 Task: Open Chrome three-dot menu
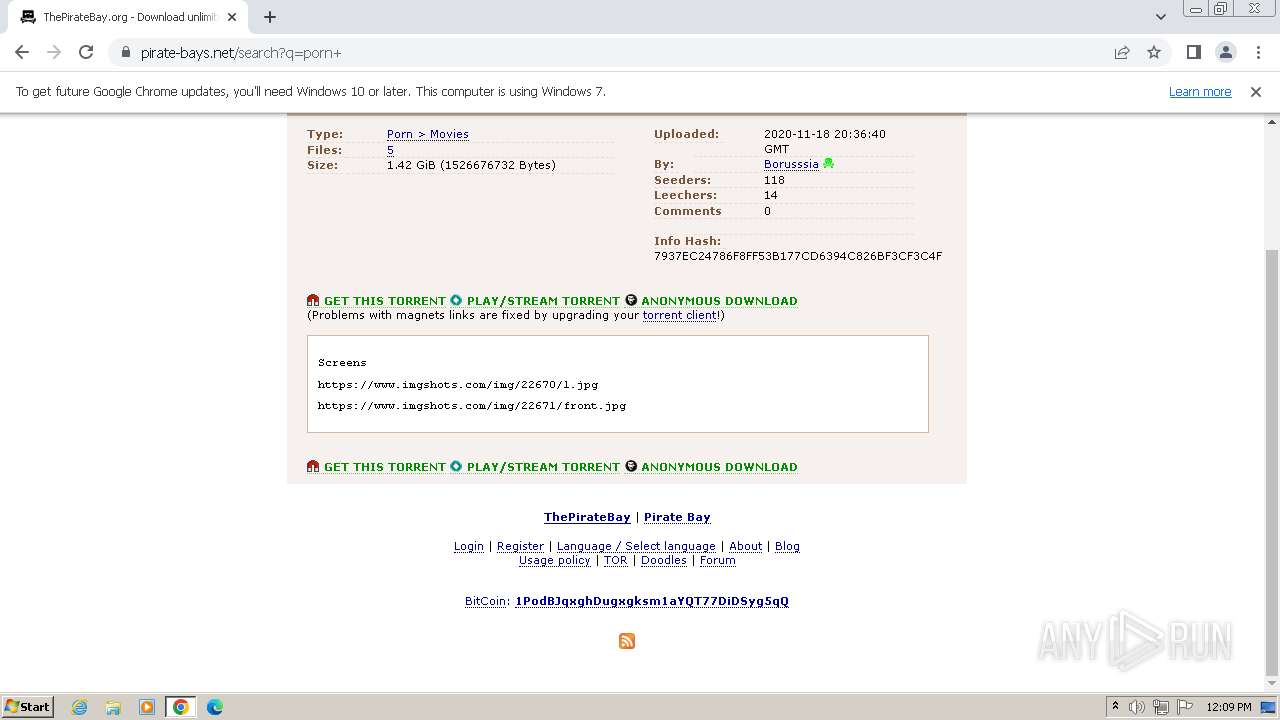coord(1258,52)
